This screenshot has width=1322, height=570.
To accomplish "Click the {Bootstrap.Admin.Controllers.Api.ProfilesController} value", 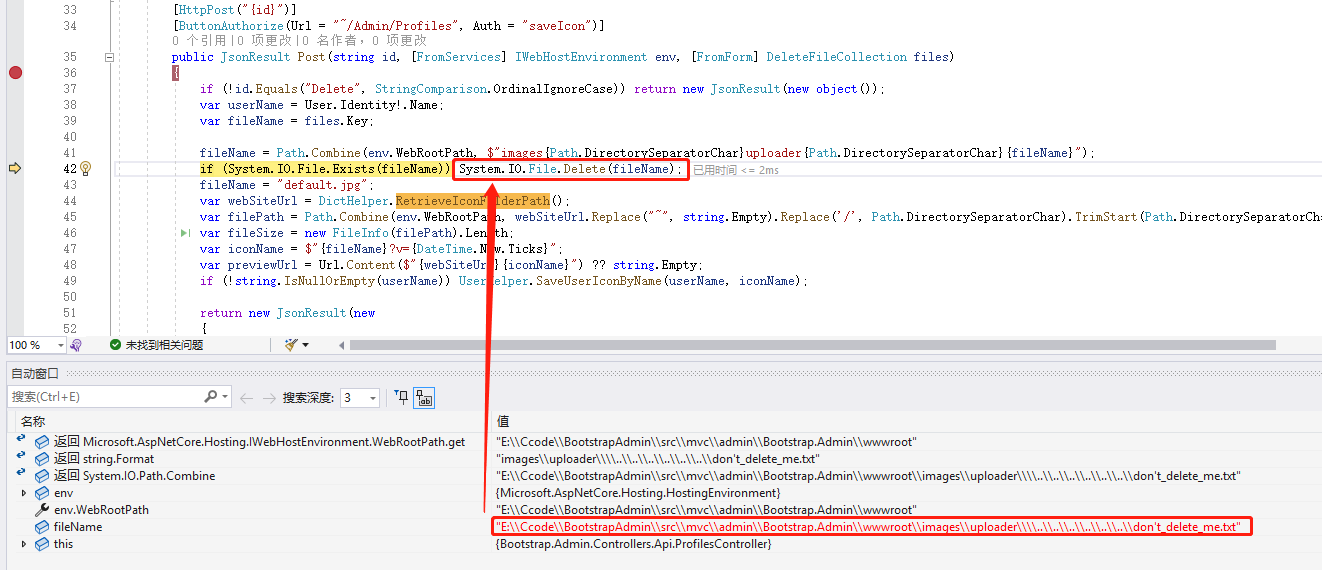I will [x=633, y=544].
